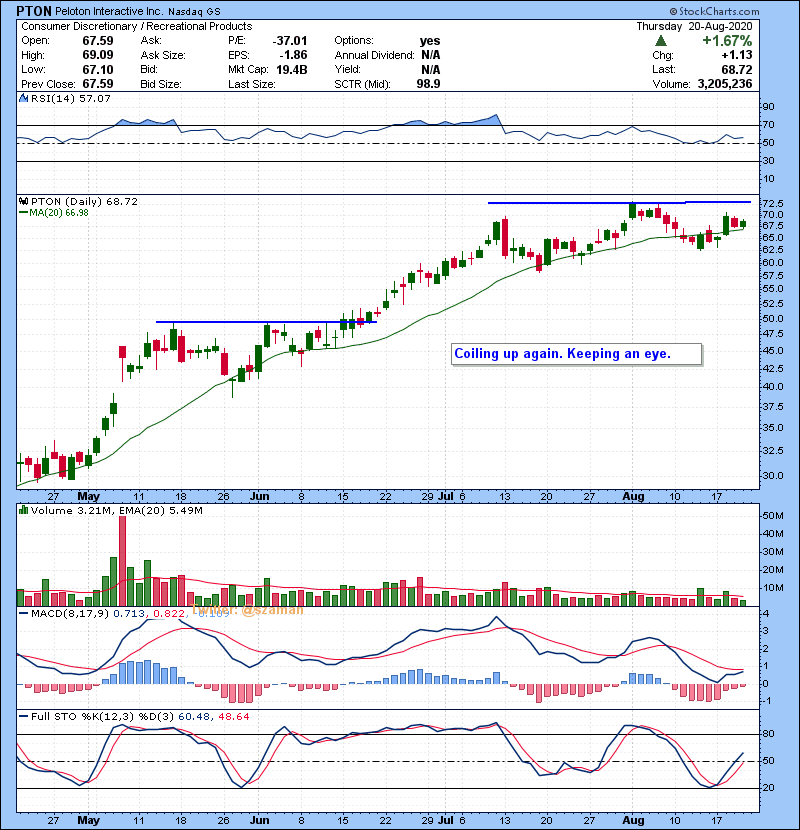The width and height of the screenshot is (800, 830).
Task: Click the blue resistance line near 72.5
Action: (619, 202)
